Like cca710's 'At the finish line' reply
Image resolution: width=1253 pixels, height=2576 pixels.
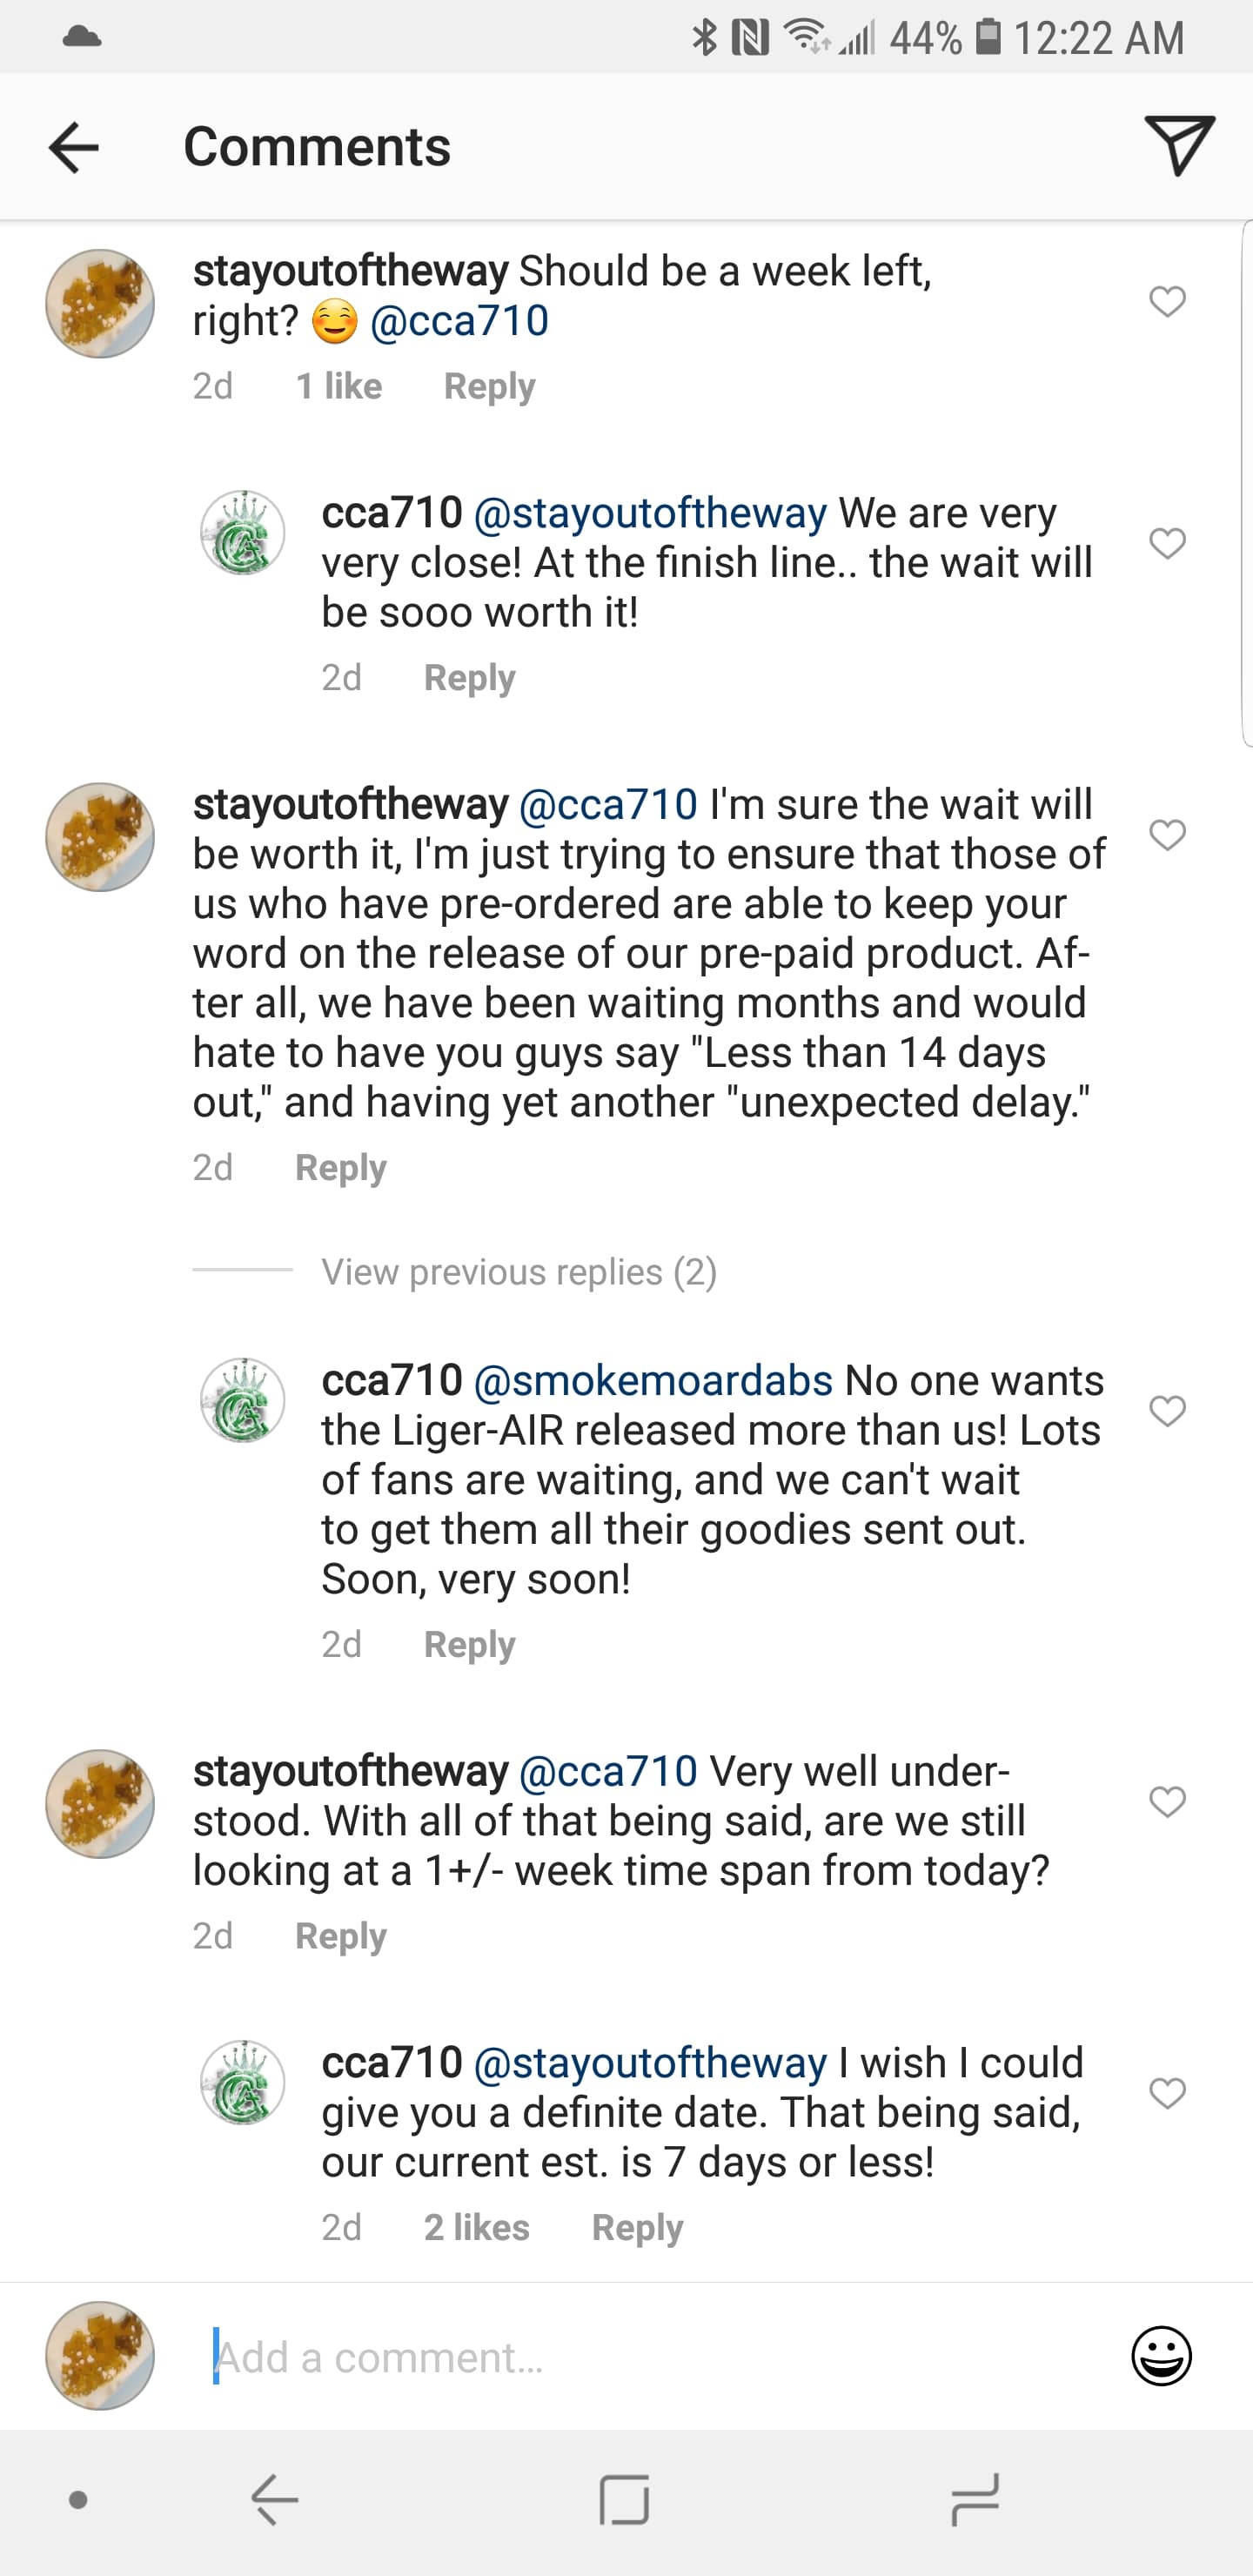click(1167, 543)
